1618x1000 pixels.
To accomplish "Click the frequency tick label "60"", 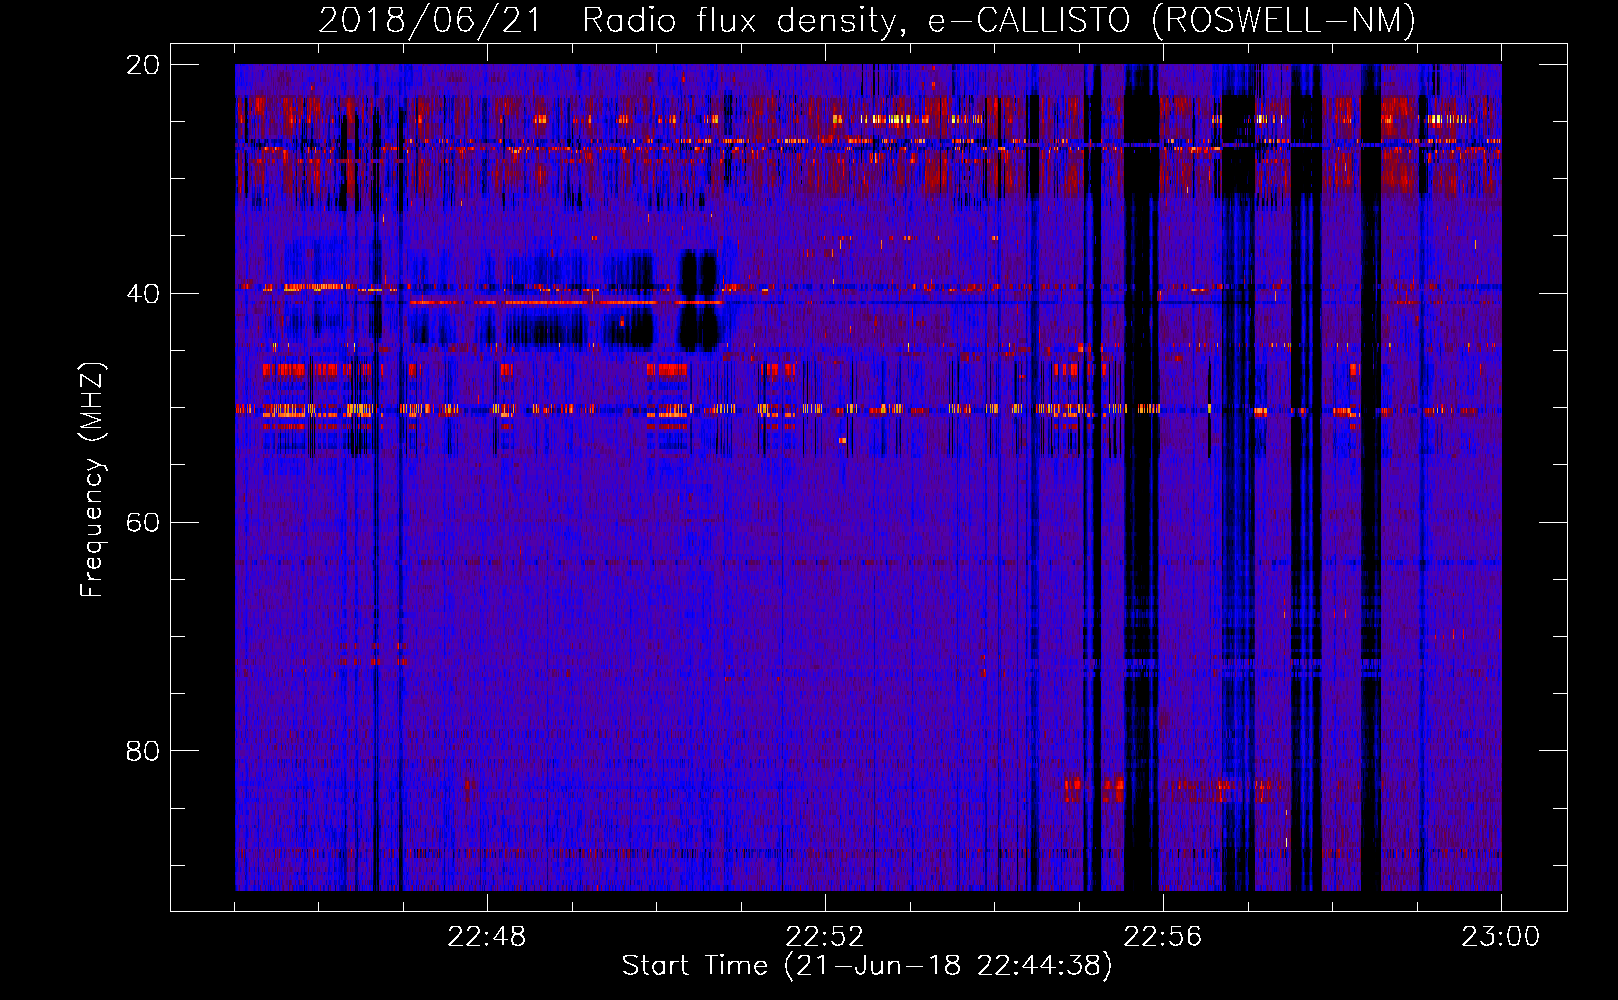I will pyautogui.click(x=143, y=523).
